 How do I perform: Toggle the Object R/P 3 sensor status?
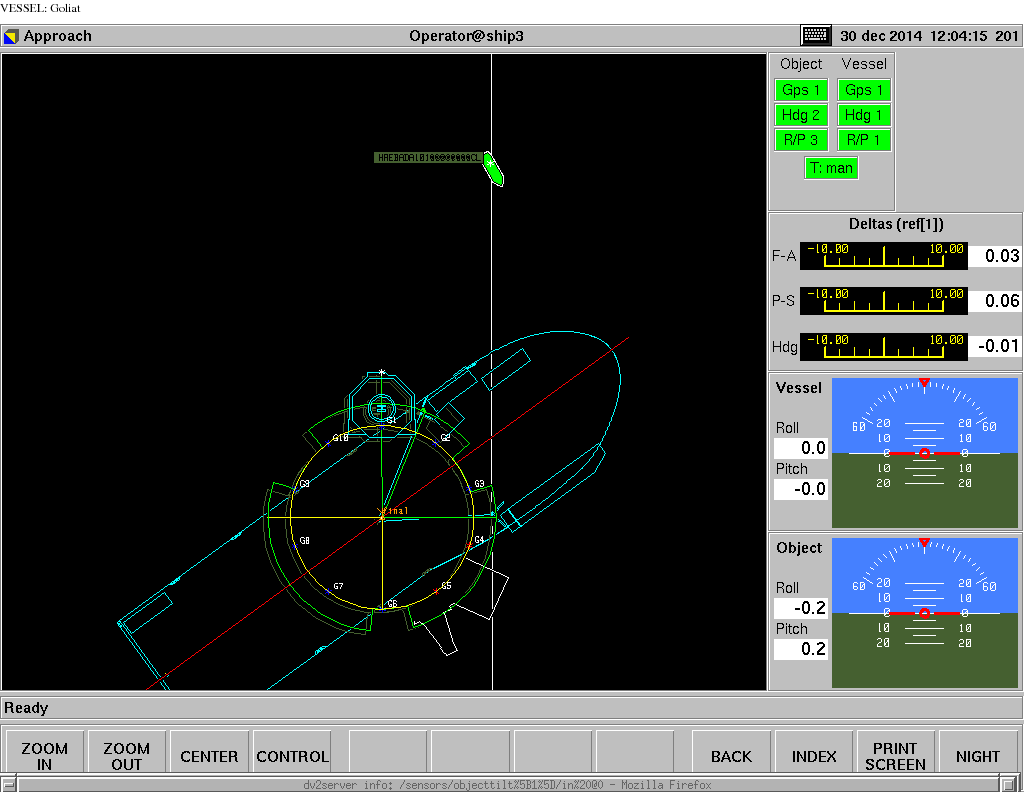[x=800, y=139]
